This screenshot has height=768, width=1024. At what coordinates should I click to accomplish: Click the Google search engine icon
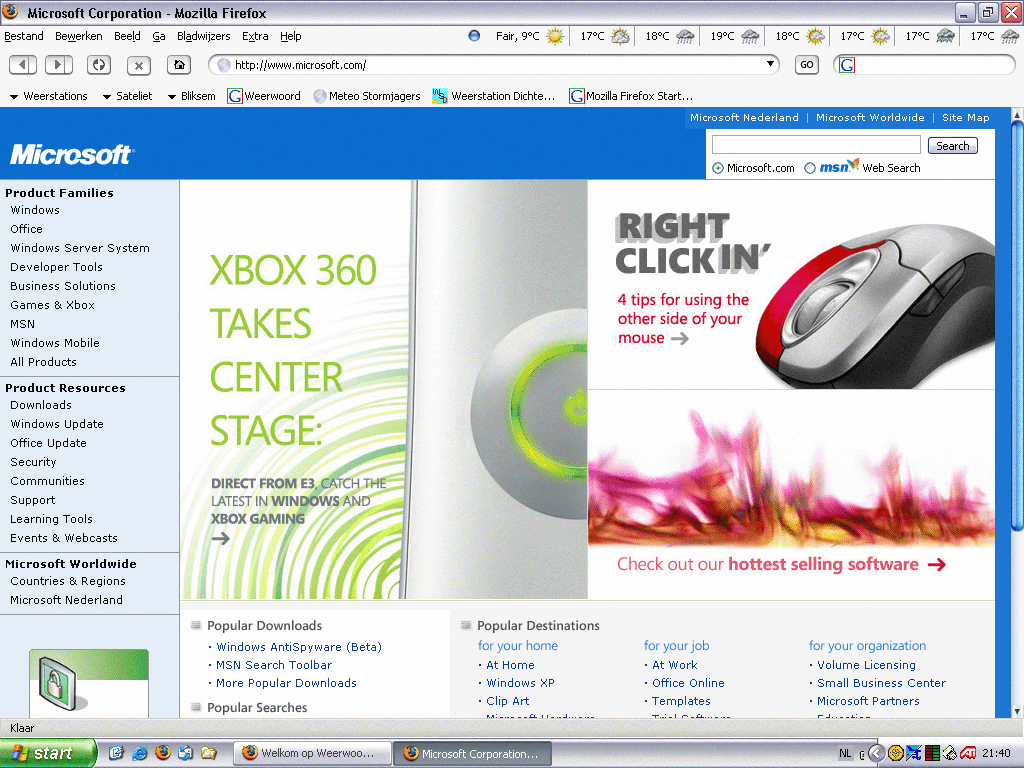pyautogui.click(x=847, y=65)
